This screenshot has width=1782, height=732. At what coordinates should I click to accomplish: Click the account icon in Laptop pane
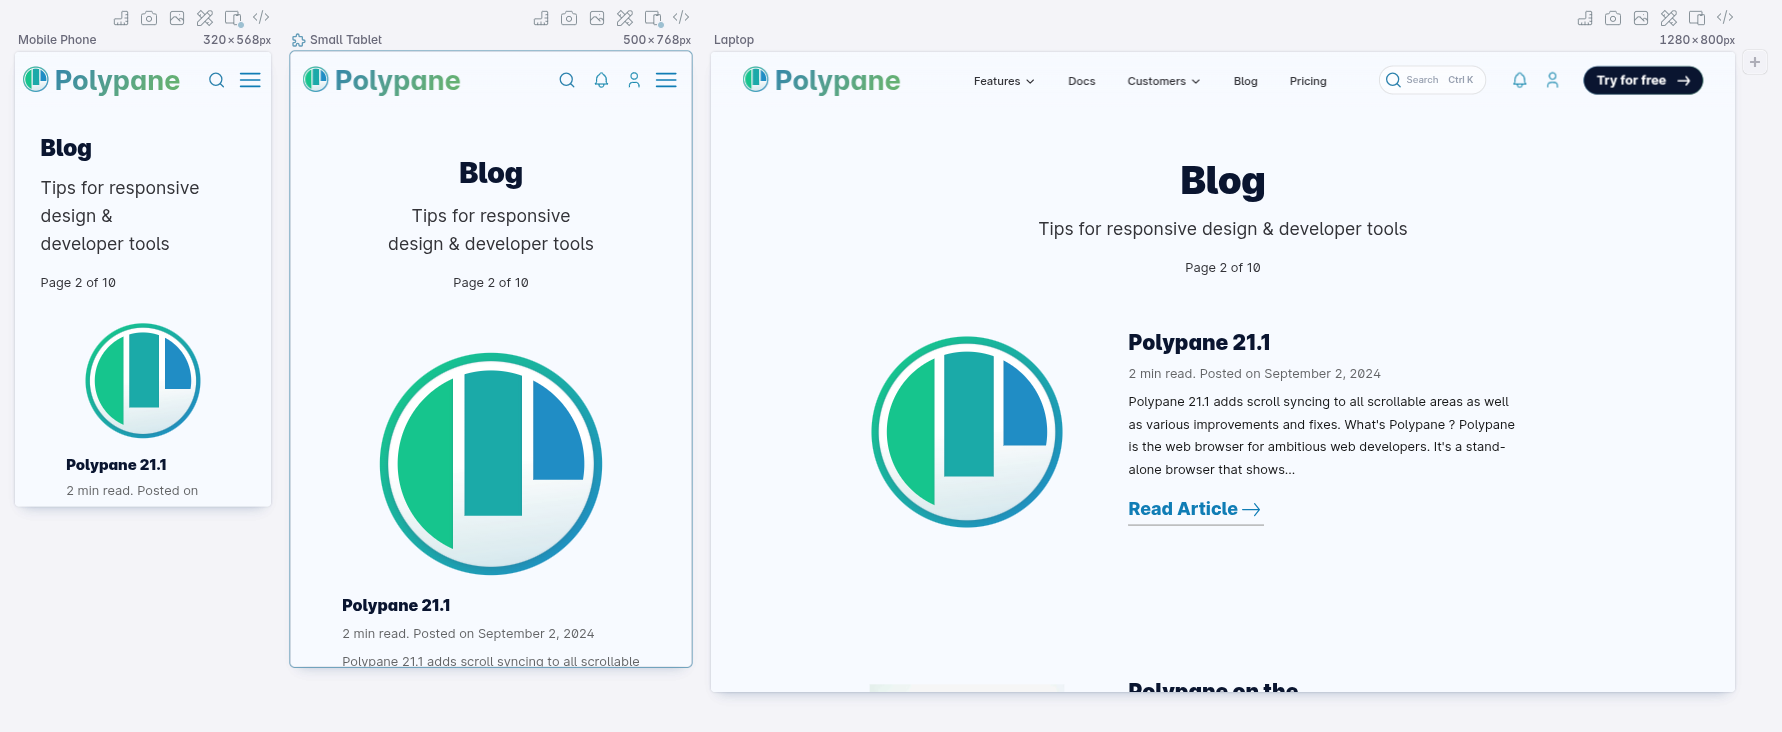tap(1553, 80)
